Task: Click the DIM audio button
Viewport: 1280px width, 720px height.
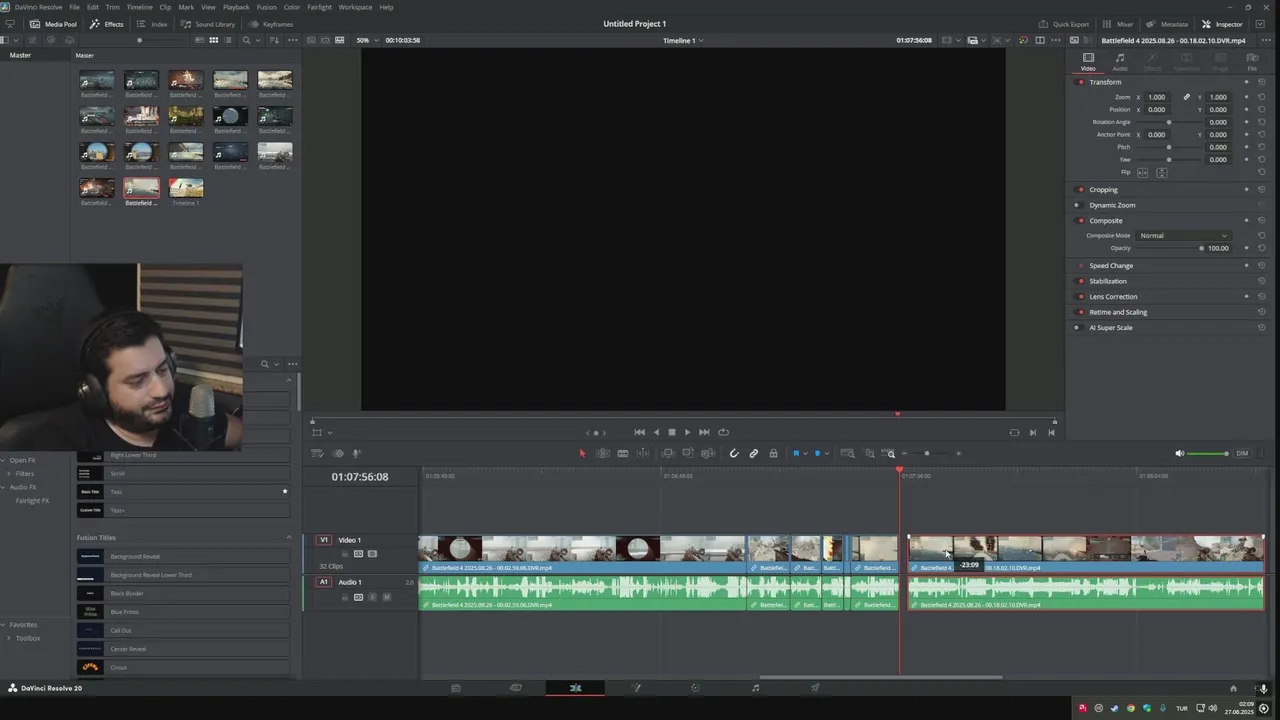Action: click(x=1242, y=453)
